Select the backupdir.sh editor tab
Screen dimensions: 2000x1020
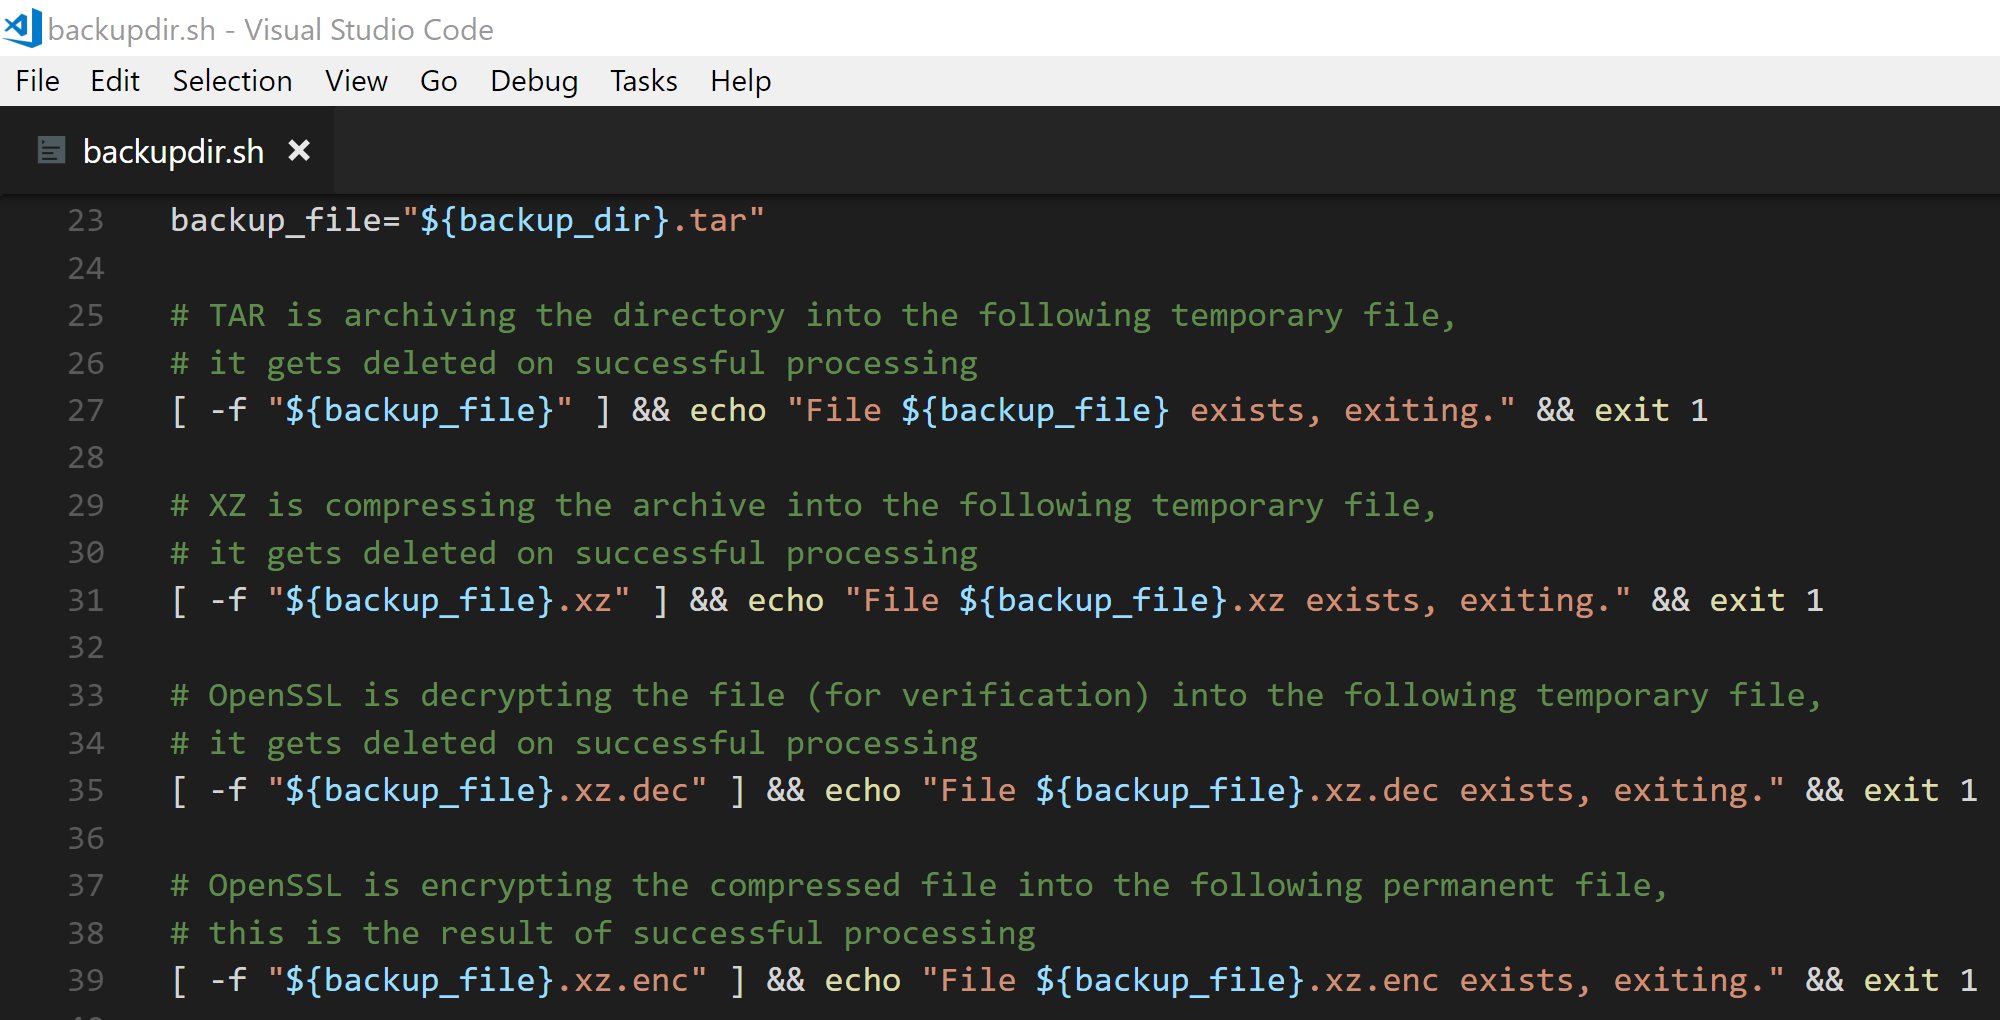(x=168, y=151)
